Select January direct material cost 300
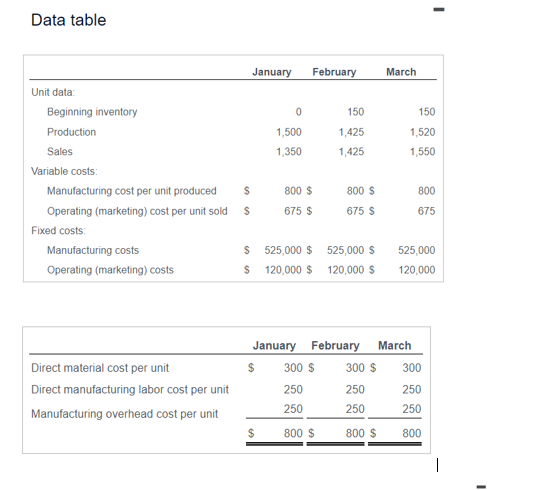The width and height of the screenshot is (540, 490). (293, 368)
